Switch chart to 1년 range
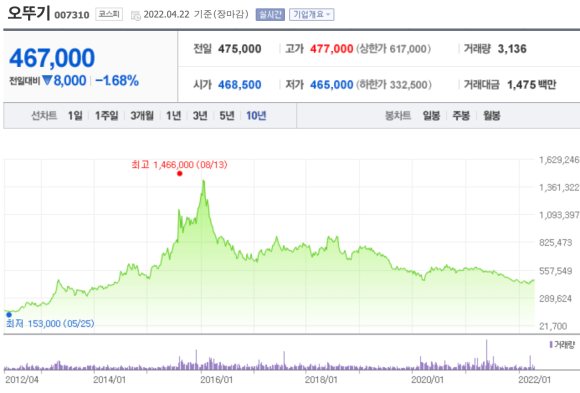Screen dimensions: 580x393 pos(173,116)
